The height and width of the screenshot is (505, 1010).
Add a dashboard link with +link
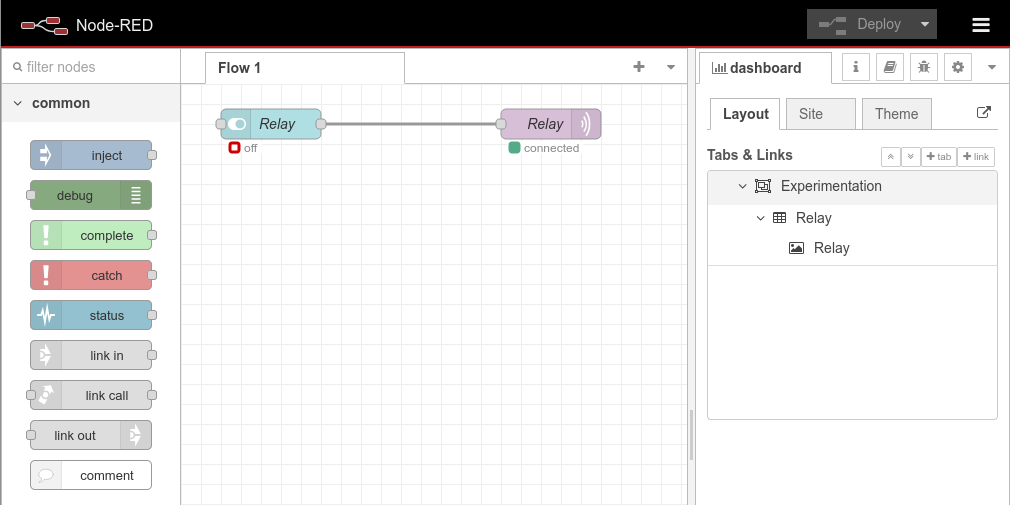(x=975, y=157)
